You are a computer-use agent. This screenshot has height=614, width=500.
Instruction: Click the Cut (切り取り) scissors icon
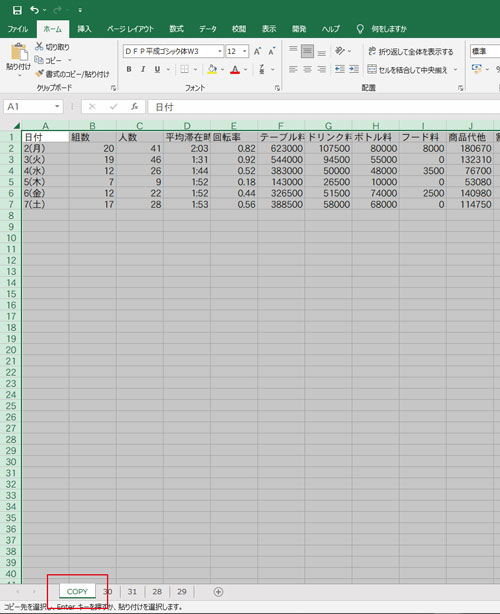tap(39, 47)
